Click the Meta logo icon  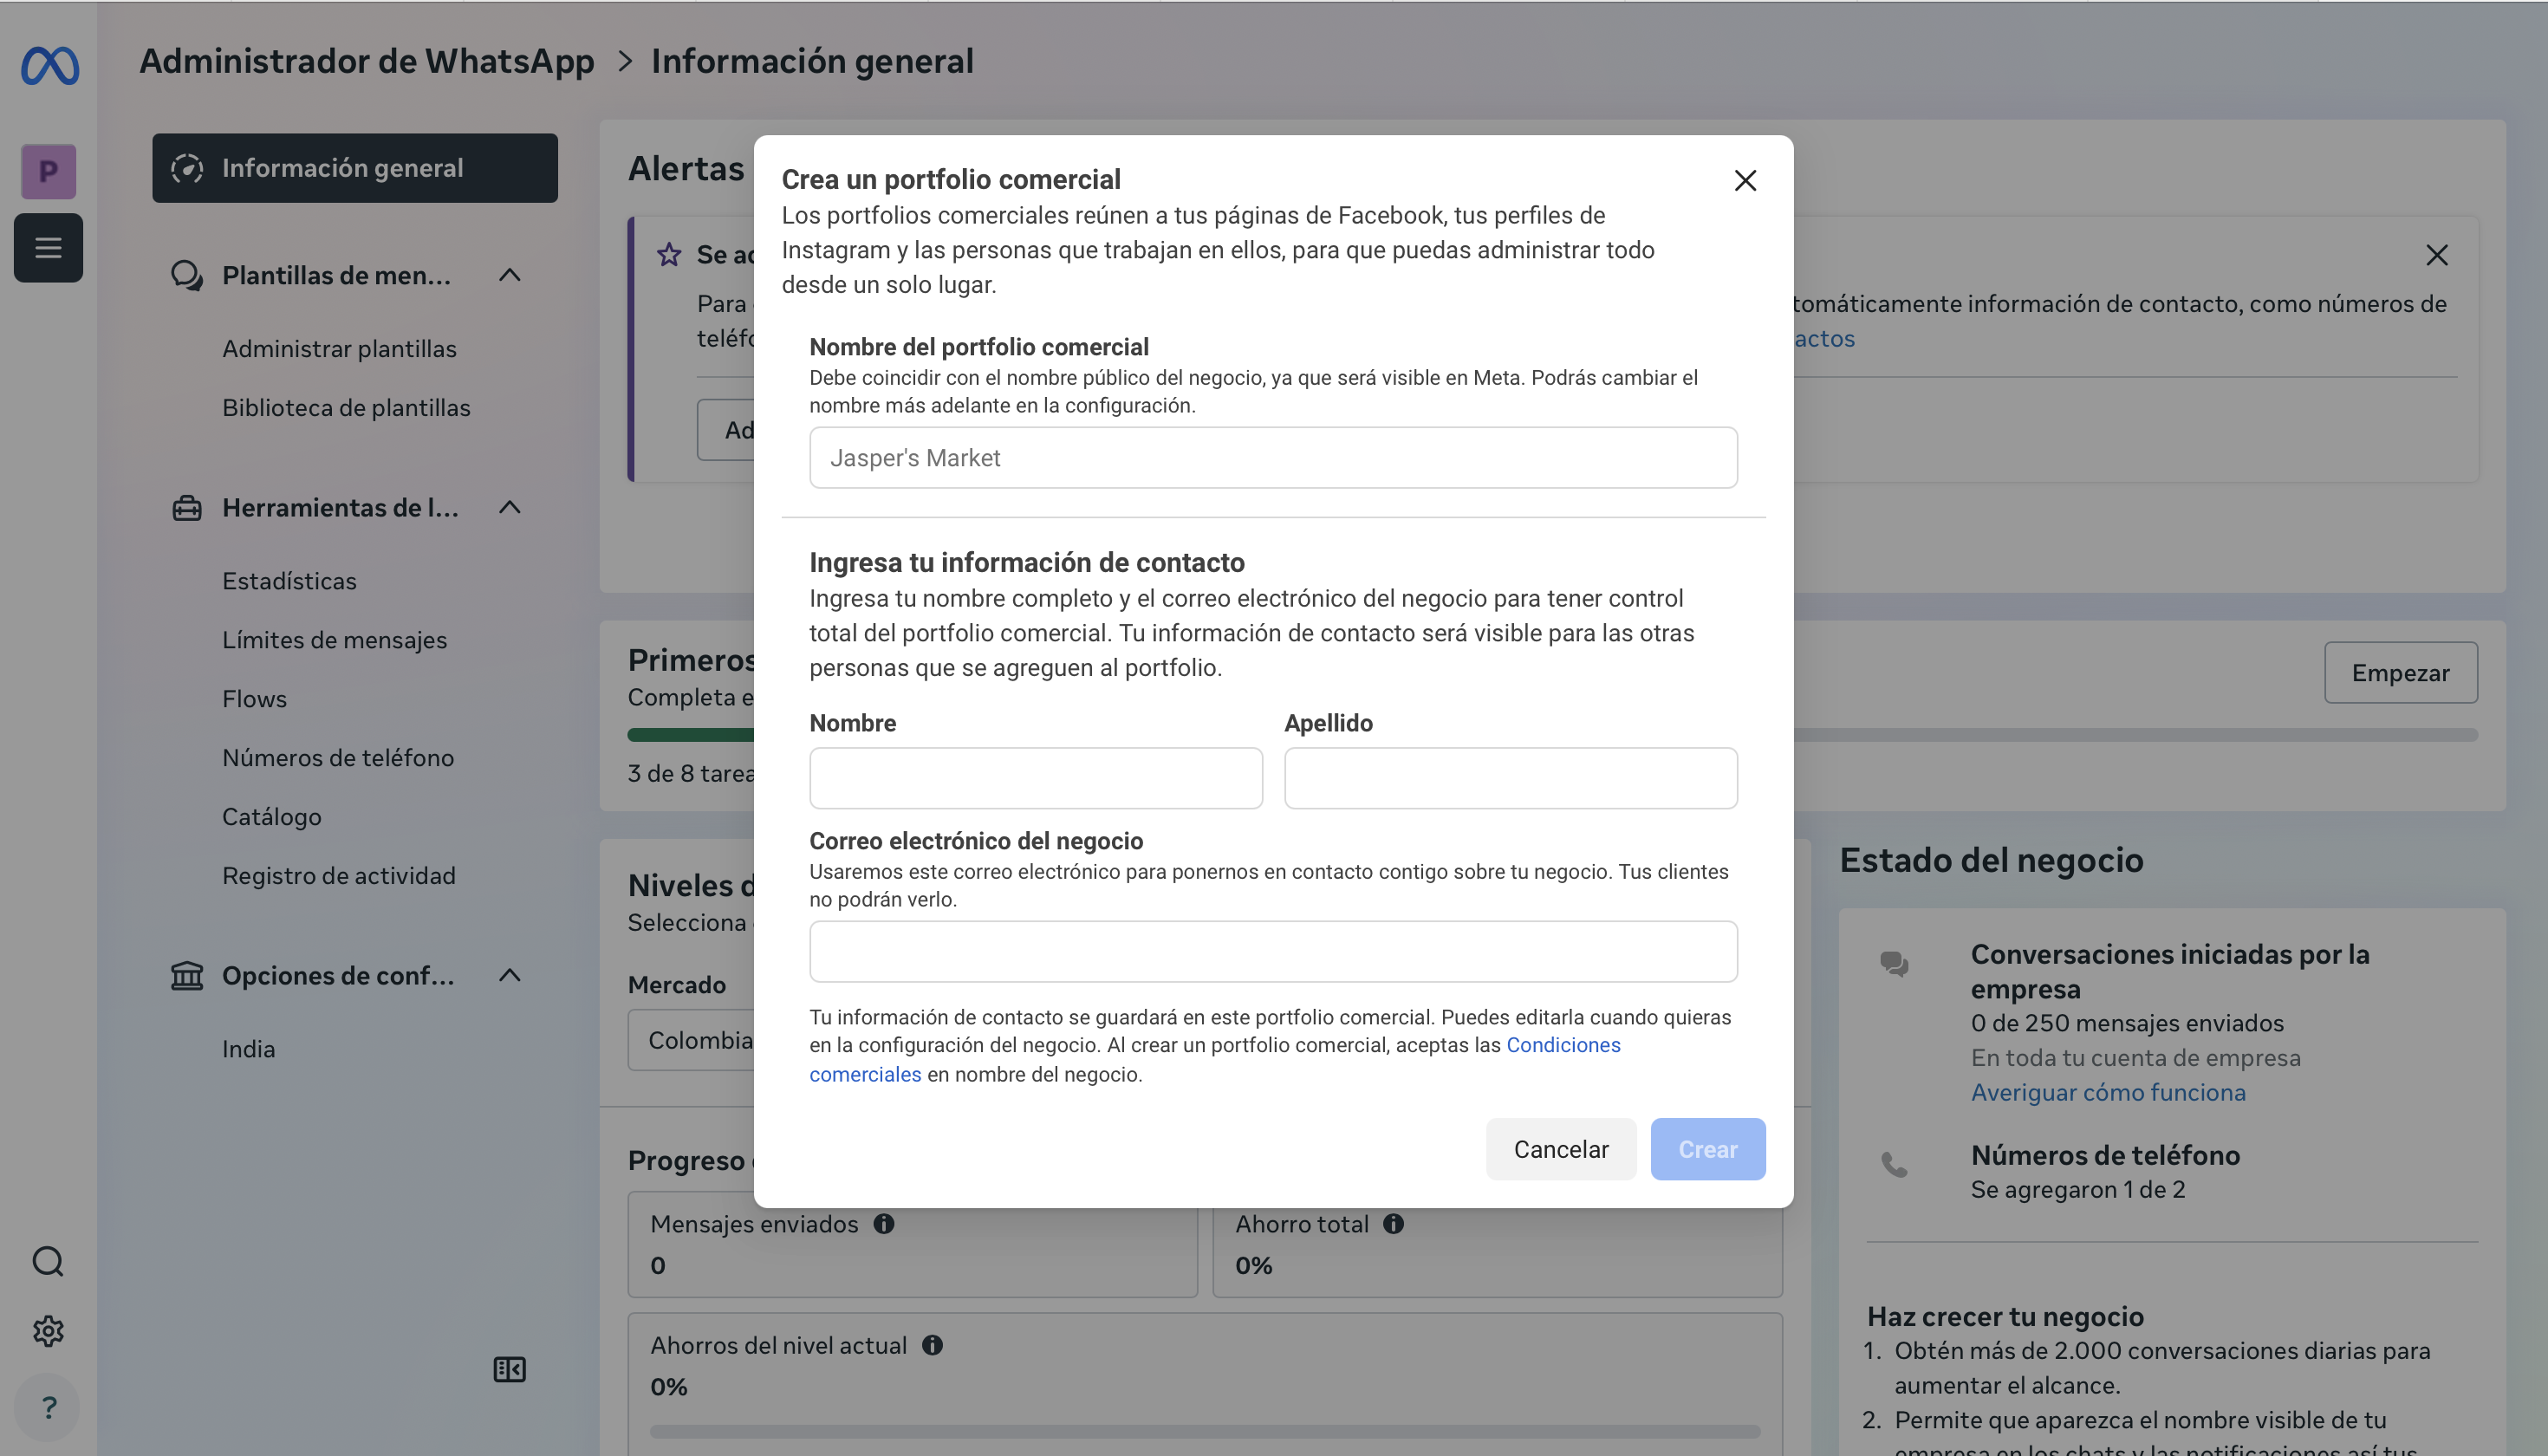click(50, 66)
